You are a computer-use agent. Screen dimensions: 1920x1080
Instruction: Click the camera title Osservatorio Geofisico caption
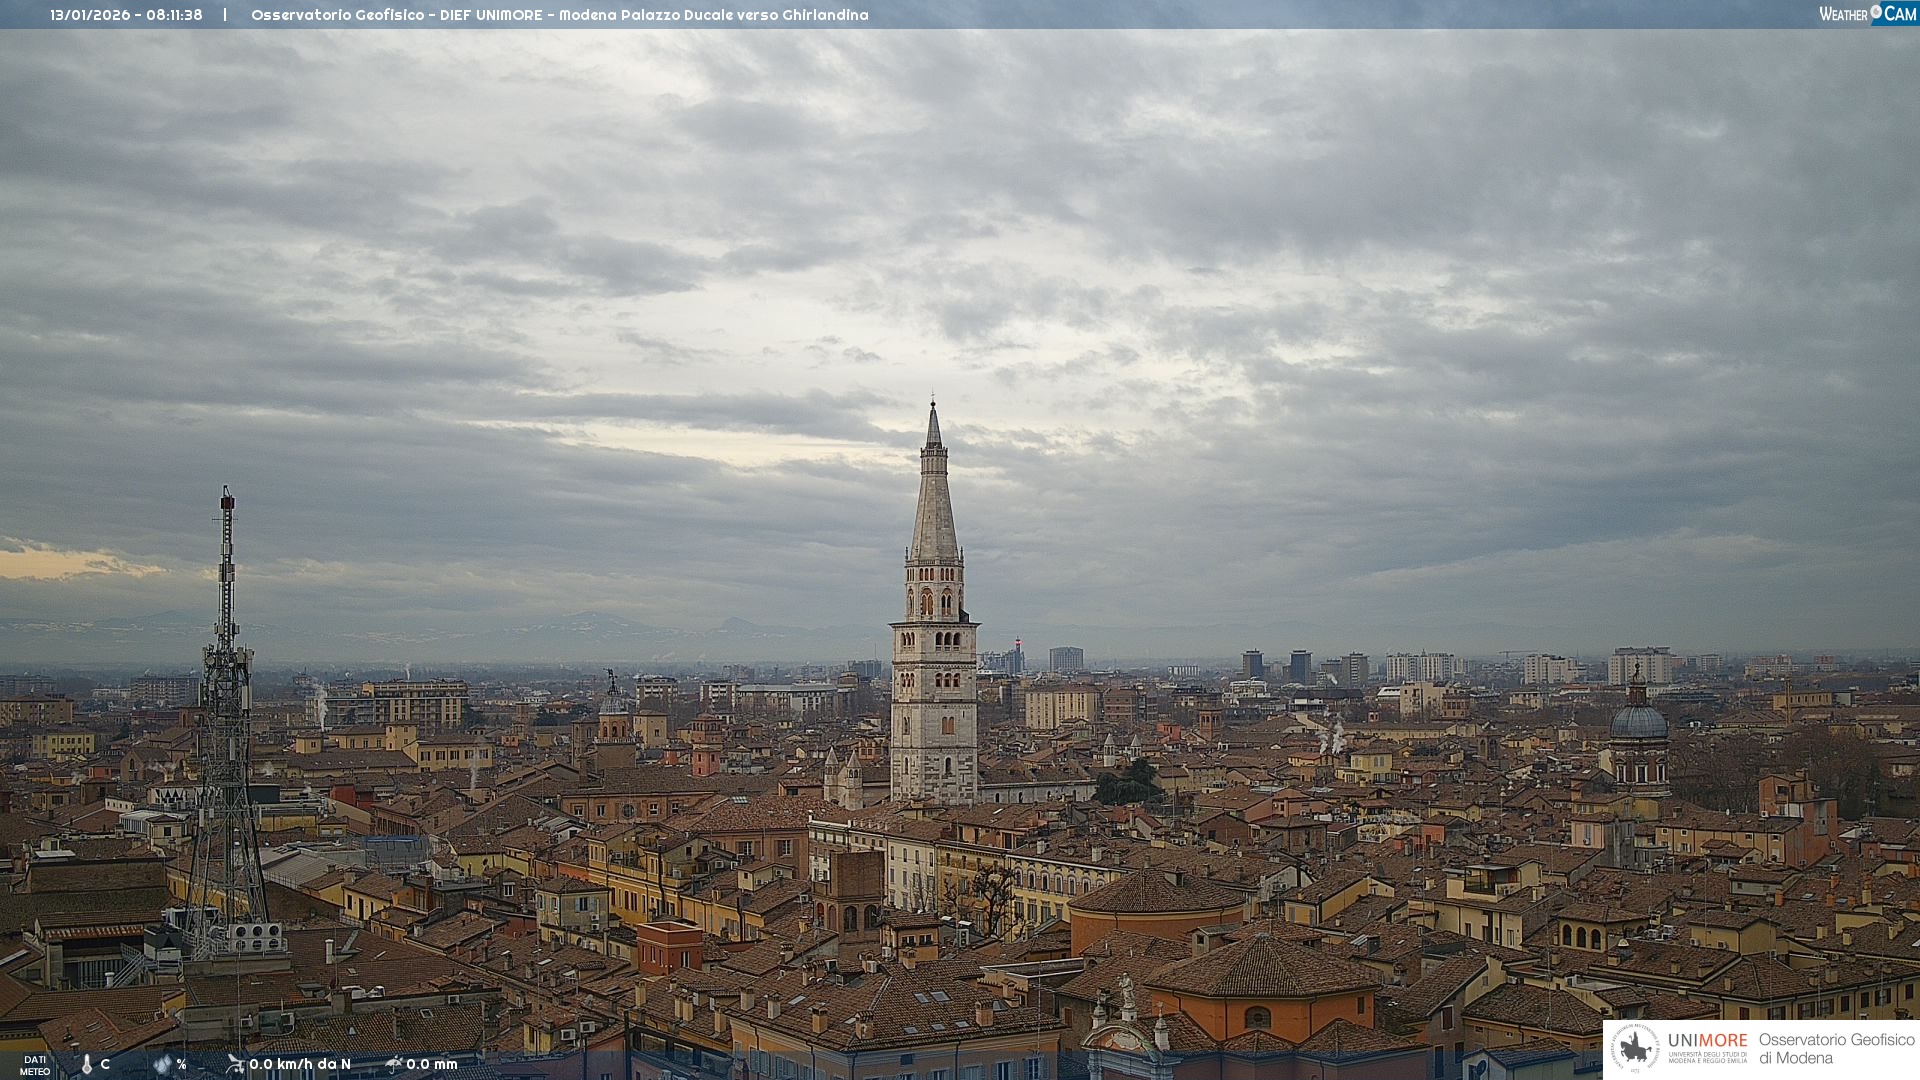559,15
